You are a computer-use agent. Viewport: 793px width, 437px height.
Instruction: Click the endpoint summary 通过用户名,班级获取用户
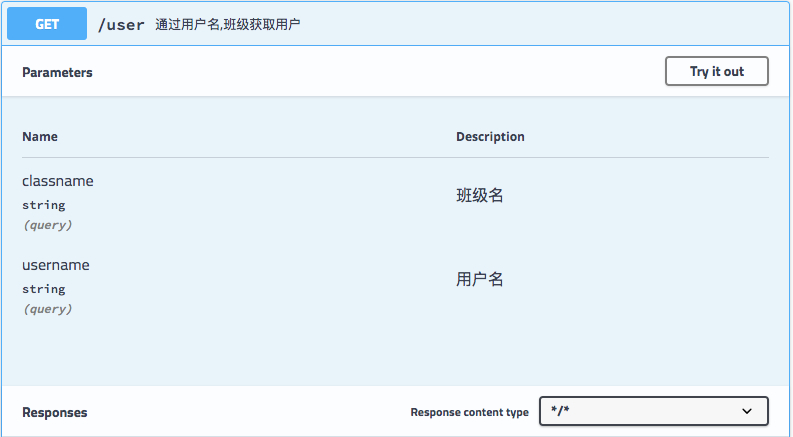228,25
